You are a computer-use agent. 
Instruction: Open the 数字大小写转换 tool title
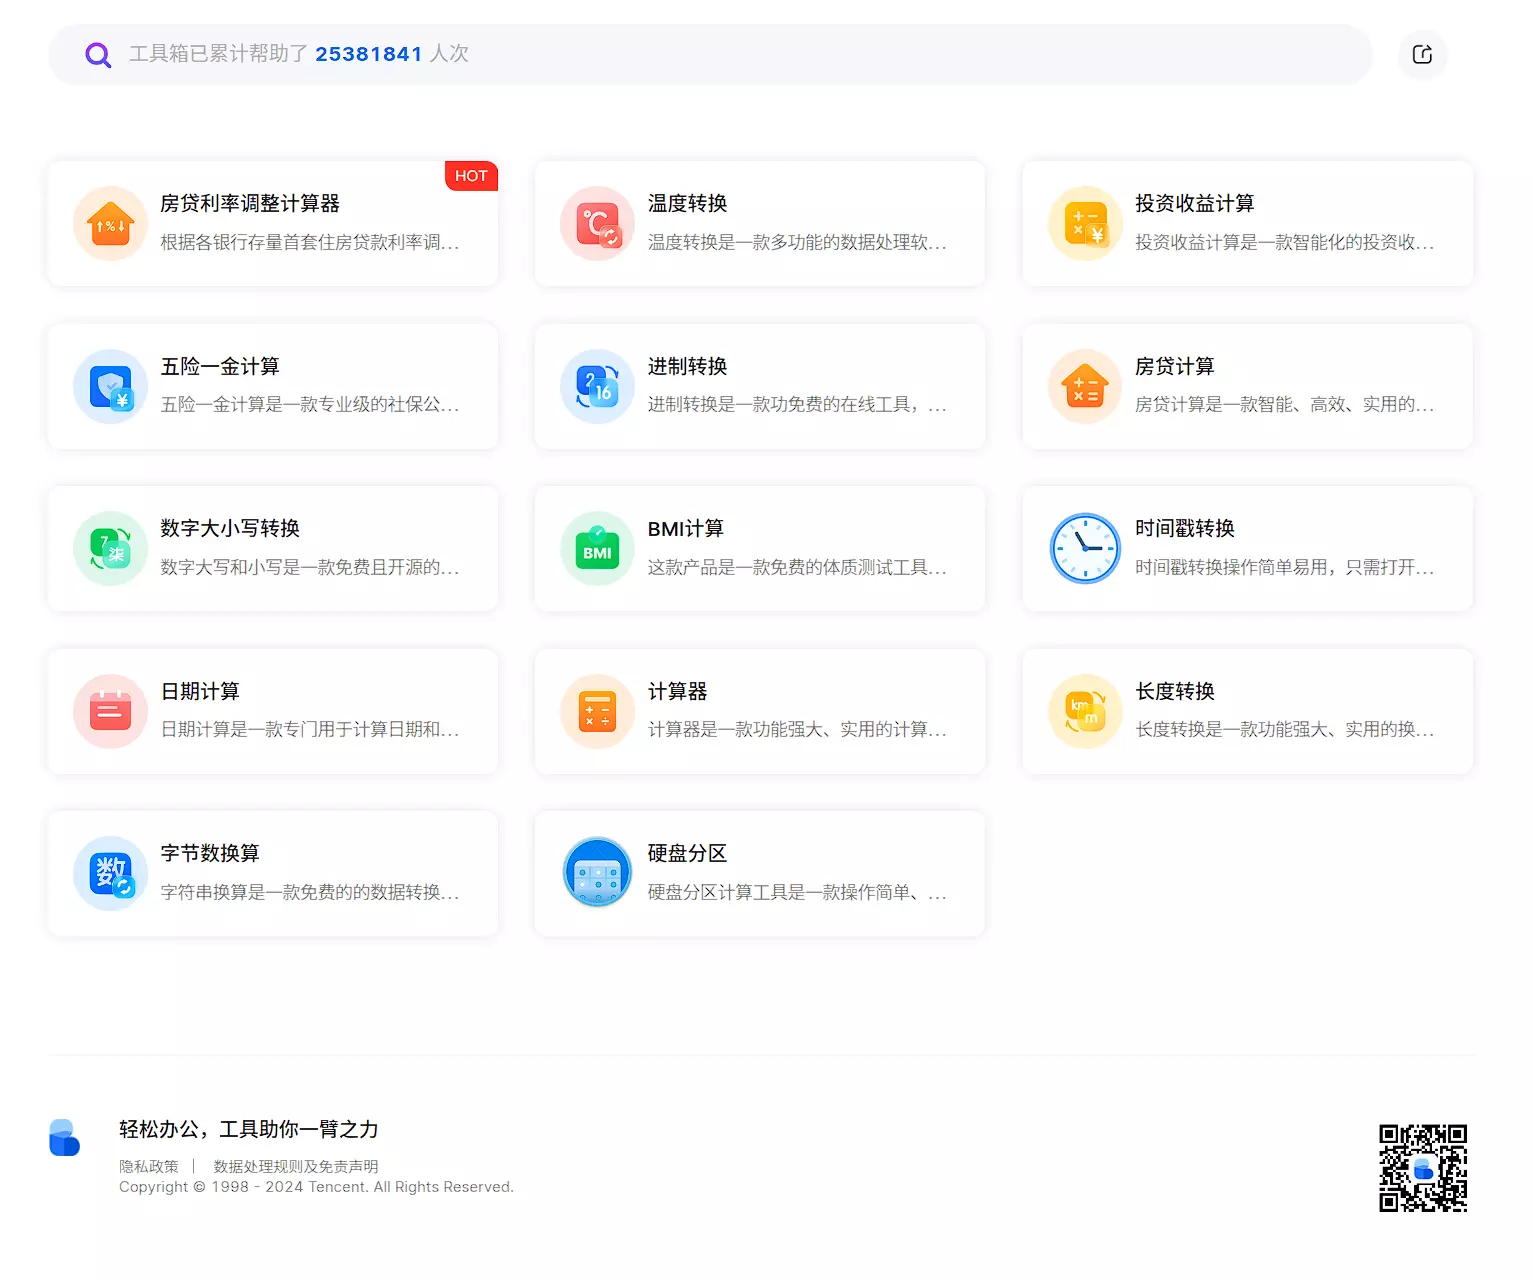coord(230,529)
